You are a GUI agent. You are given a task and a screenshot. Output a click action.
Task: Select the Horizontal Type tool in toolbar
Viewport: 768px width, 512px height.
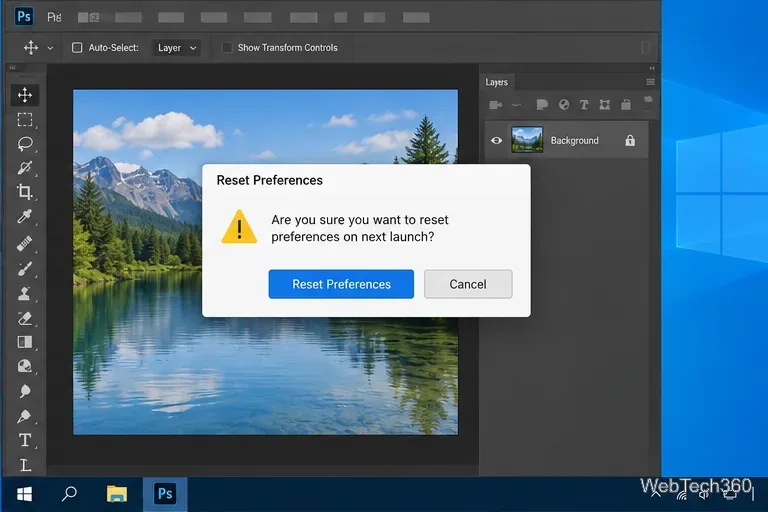25,440
